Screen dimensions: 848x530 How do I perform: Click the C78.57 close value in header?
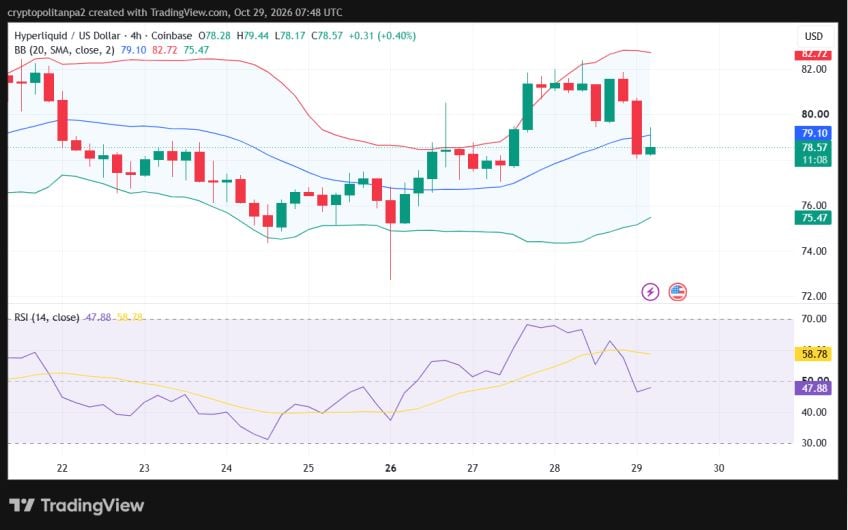(x=327, y=36)
